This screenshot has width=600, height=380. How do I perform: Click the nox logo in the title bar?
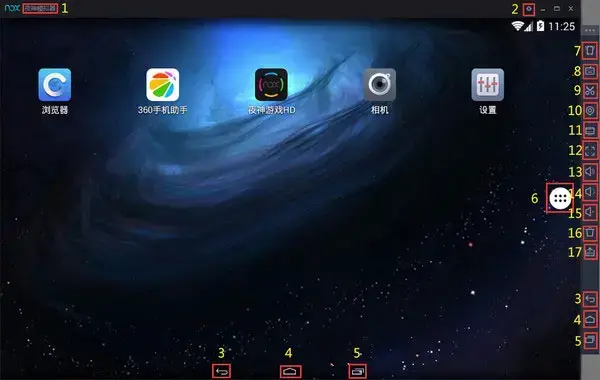(12, 8)
